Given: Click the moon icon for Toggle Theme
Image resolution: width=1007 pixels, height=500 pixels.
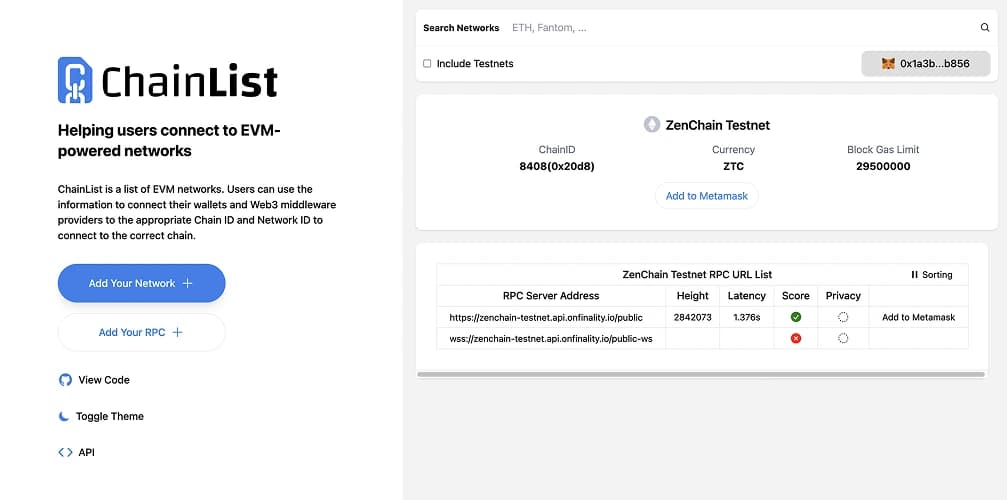Looking at the screenshot, I should click(64, 416).
